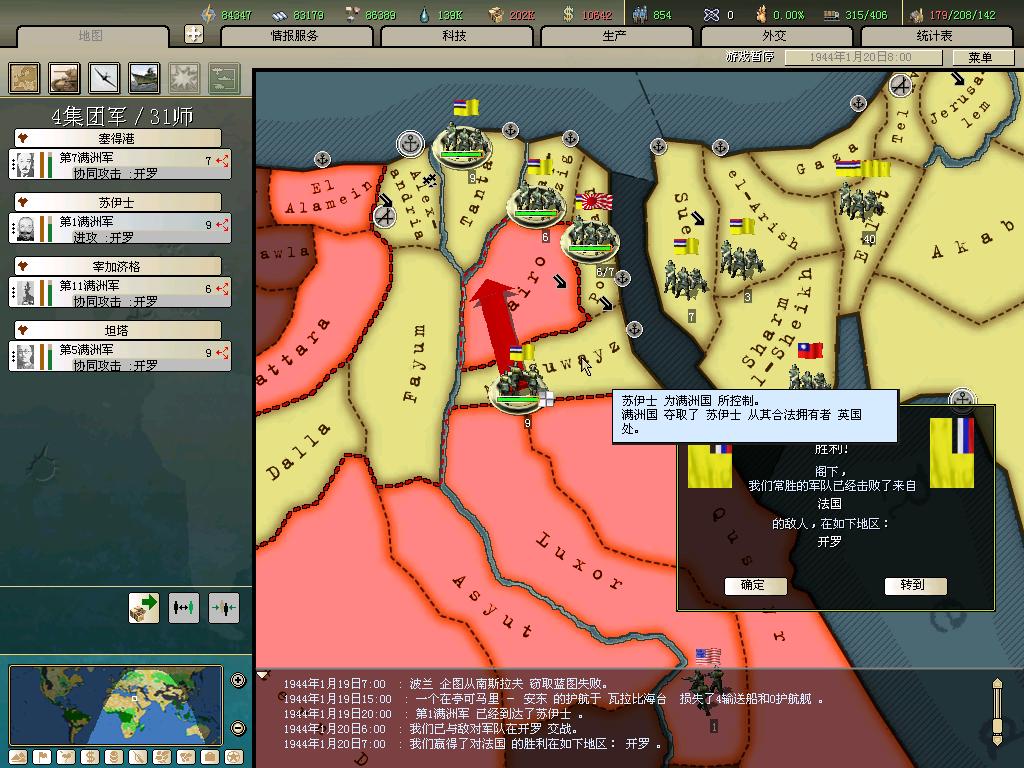Click red split arrows on 第5满洲军 row
Image resolution: width=1024 pixels, height=768 pixels.
[x=223, y=353]
